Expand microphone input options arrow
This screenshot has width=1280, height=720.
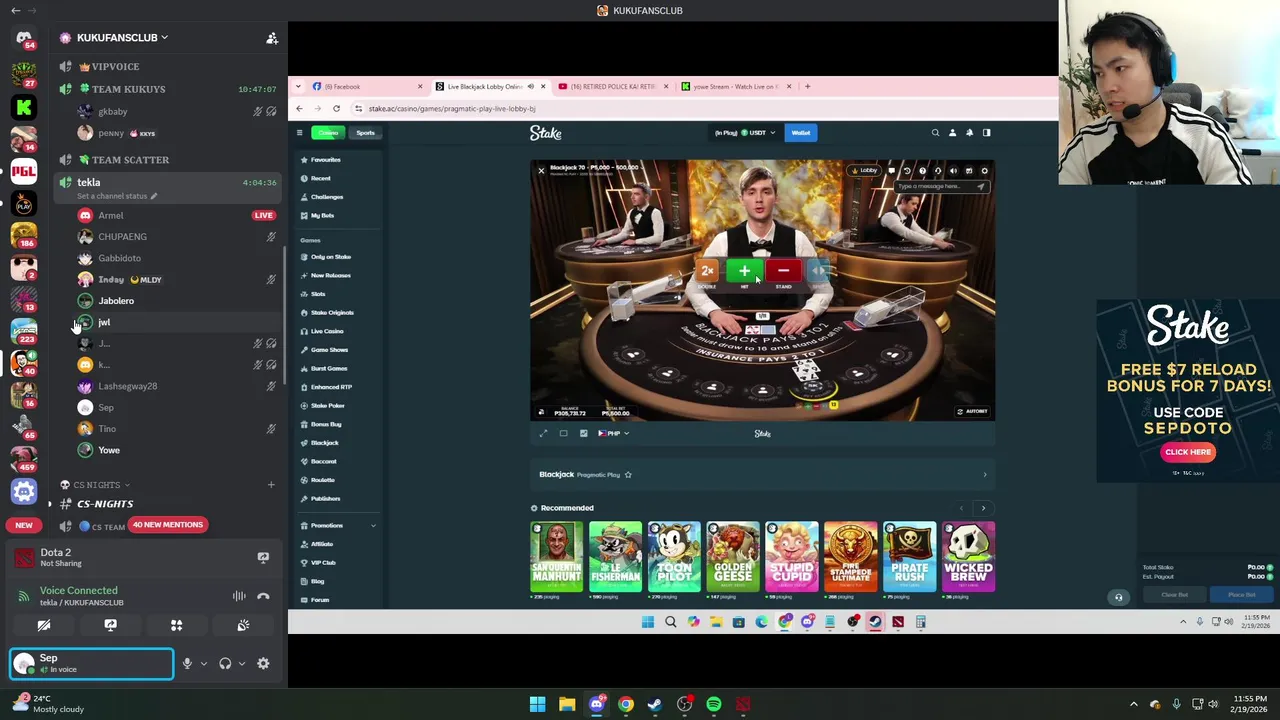click(x=203, y=663)
